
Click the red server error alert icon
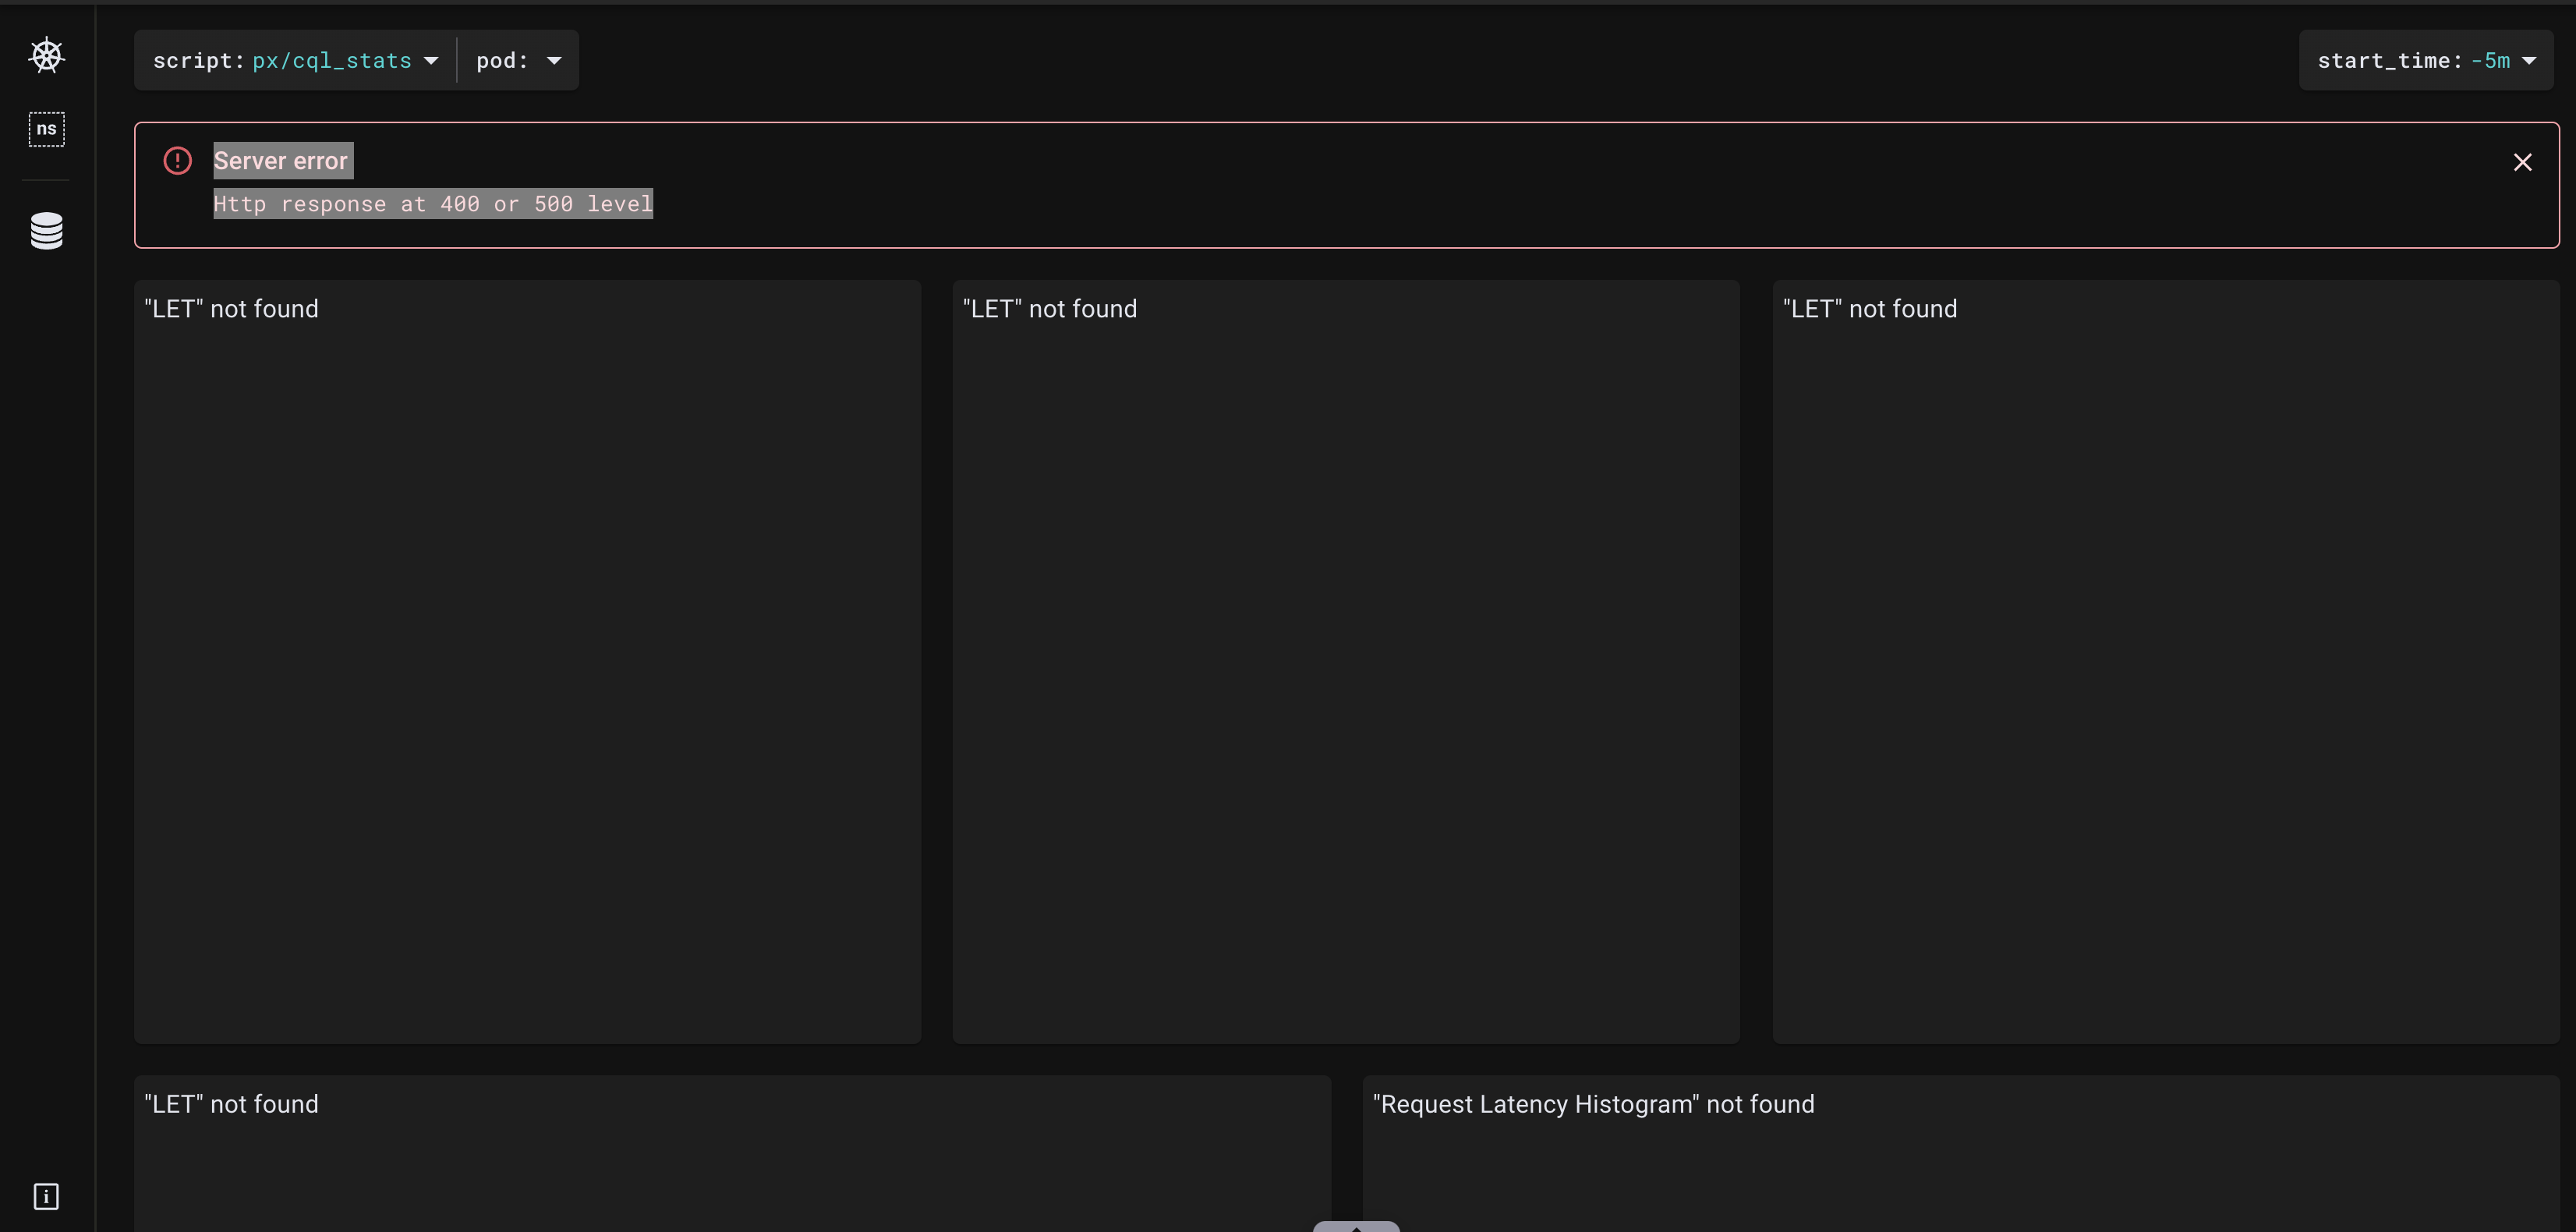pos(178,161)
